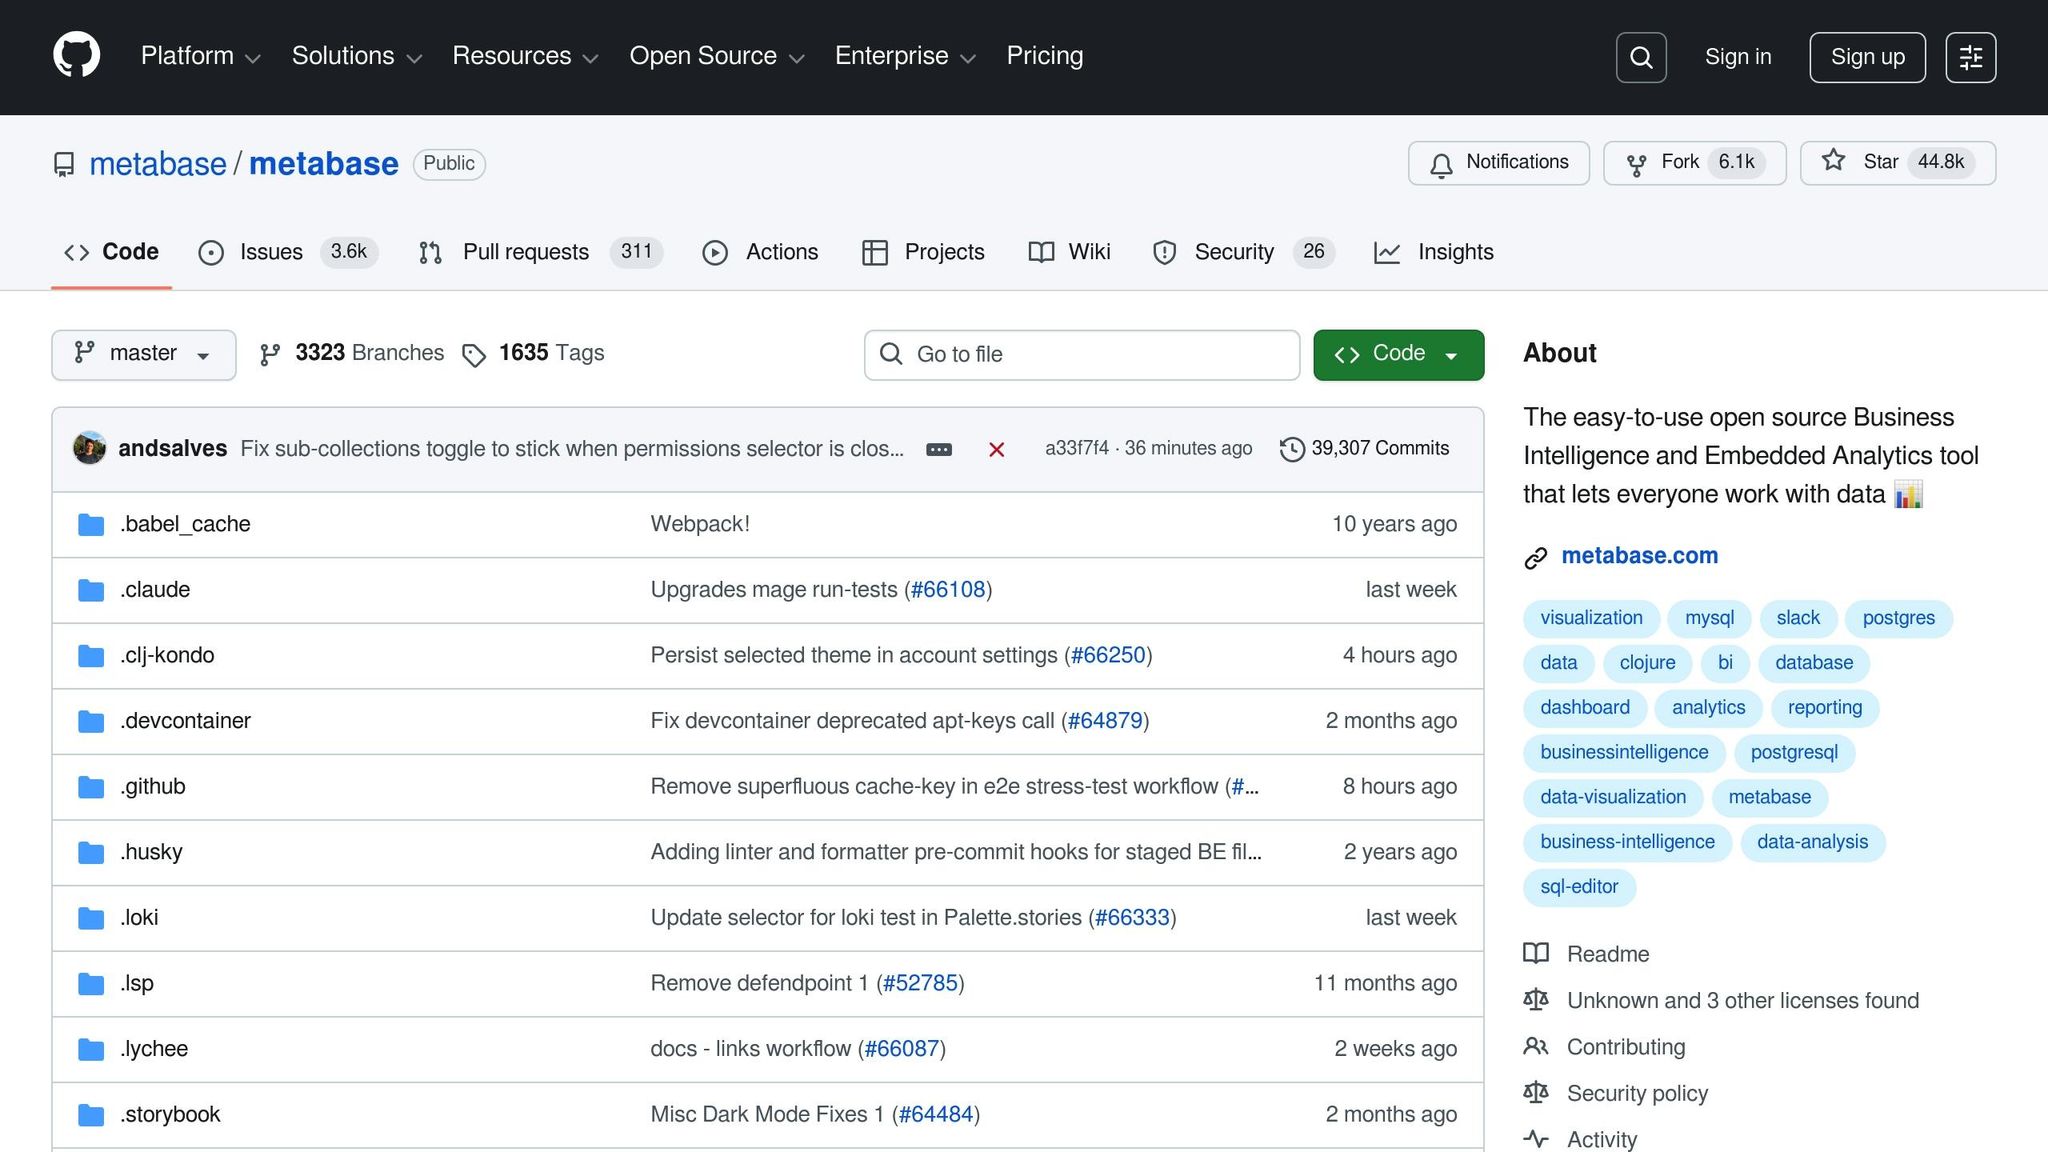Click the failed status red X icon
2048x1152 pixels.
(996, 450)
